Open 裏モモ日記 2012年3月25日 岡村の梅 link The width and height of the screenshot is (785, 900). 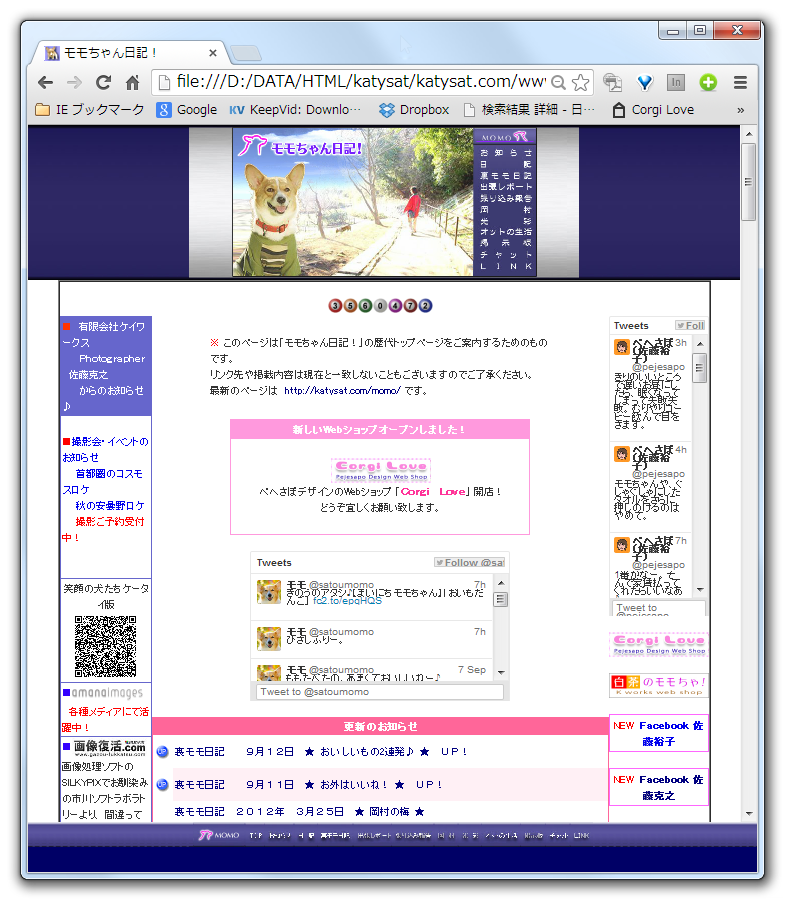tap(300, 812)
